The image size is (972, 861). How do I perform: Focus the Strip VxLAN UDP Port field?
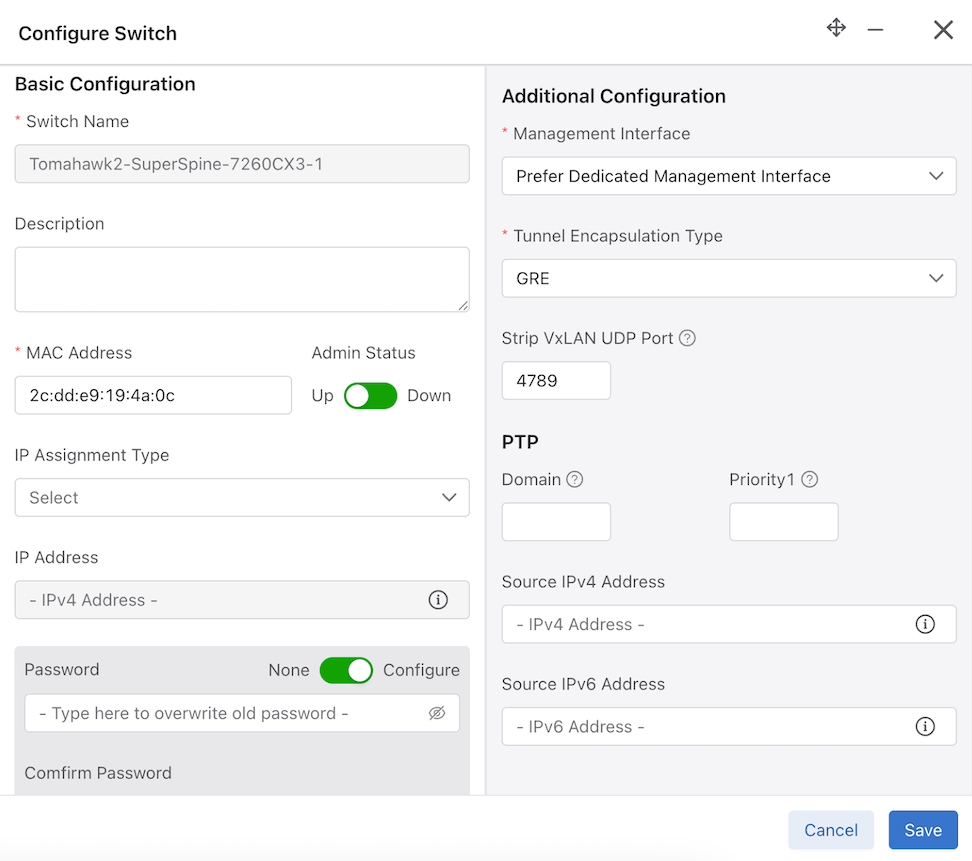point(556,381)
